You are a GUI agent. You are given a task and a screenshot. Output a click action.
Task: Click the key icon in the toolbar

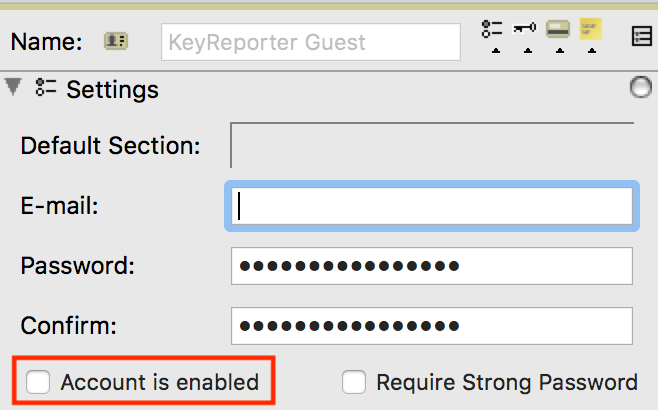524,29
